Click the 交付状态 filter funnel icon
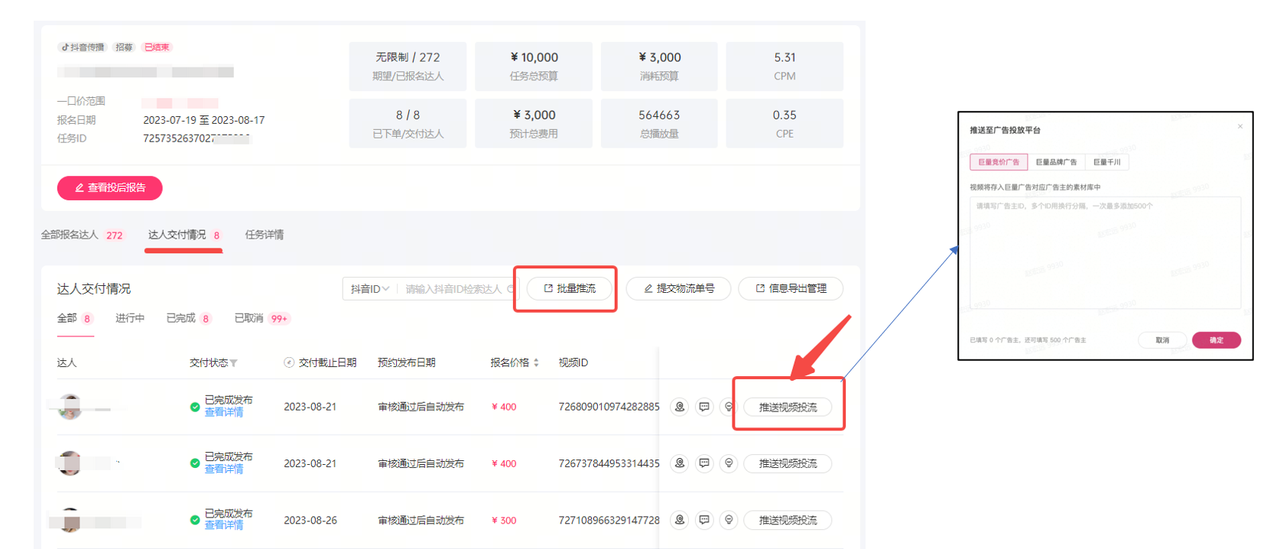Image resolution: width=1280 pixels, height=549 pixels. coord(234,363)
